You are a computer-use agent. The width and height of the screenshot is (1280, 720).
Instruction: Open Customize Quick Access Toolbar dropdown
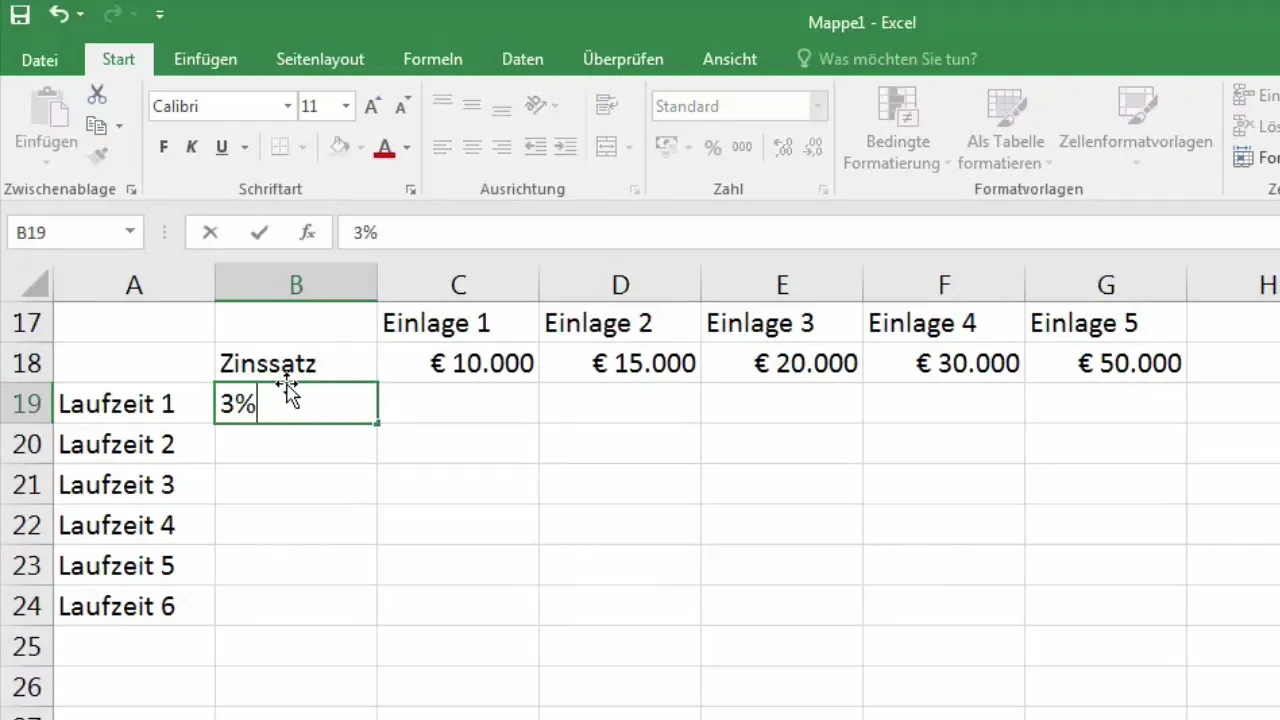(160, 16)
